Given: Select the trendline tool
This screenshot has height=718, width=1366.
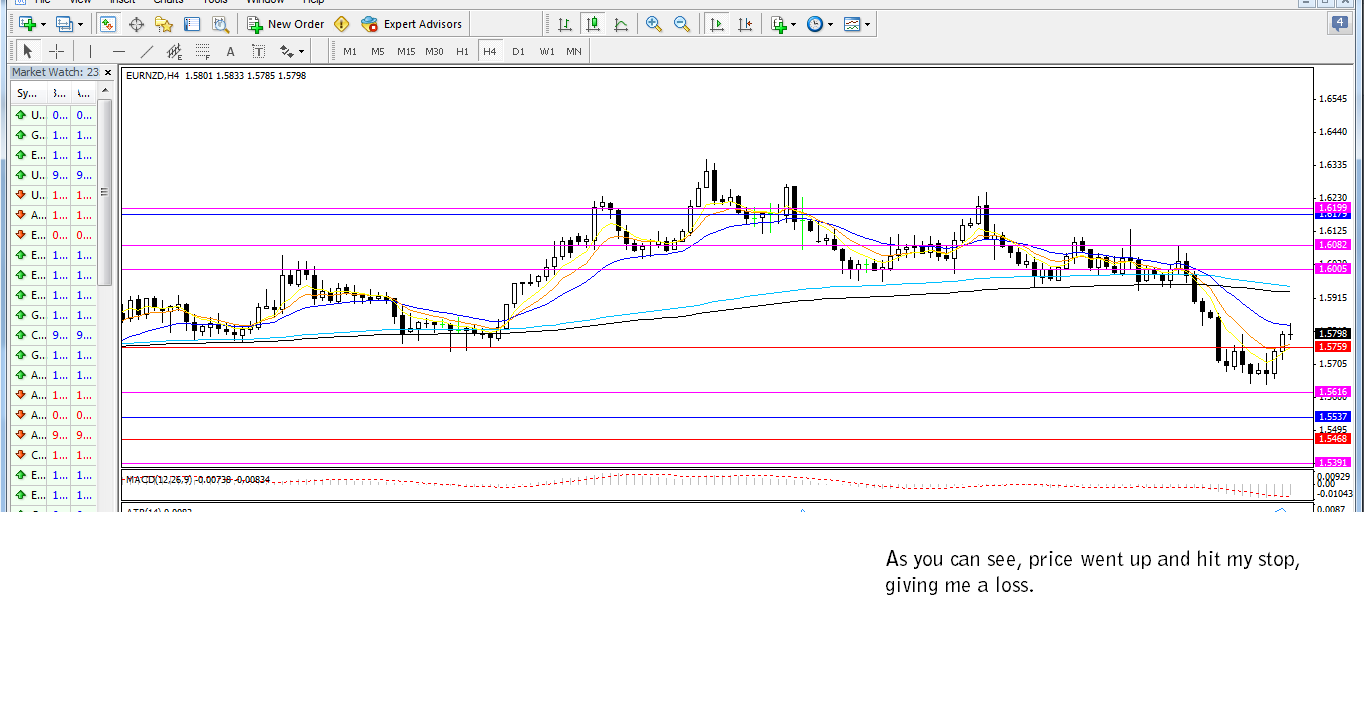Looking at the screenshot, I should tap(147, 51).
